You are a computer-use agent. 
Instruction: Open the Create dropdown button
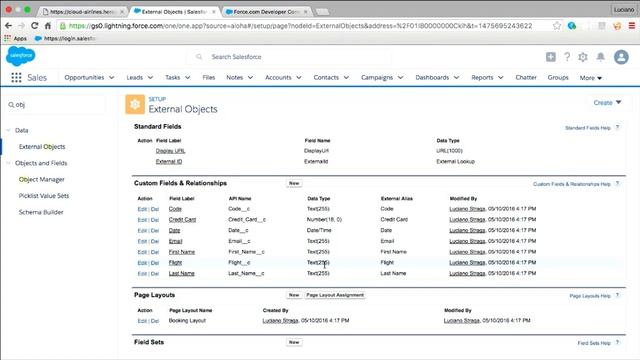pos(607,102)
